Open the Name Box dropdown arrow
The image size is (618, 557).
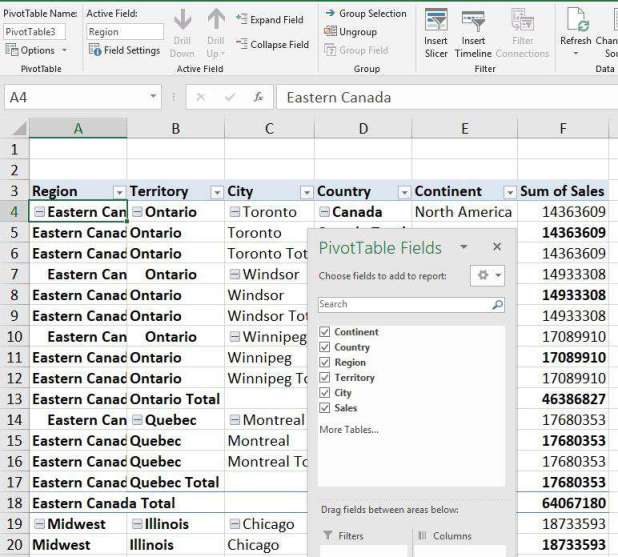[153, 96]
